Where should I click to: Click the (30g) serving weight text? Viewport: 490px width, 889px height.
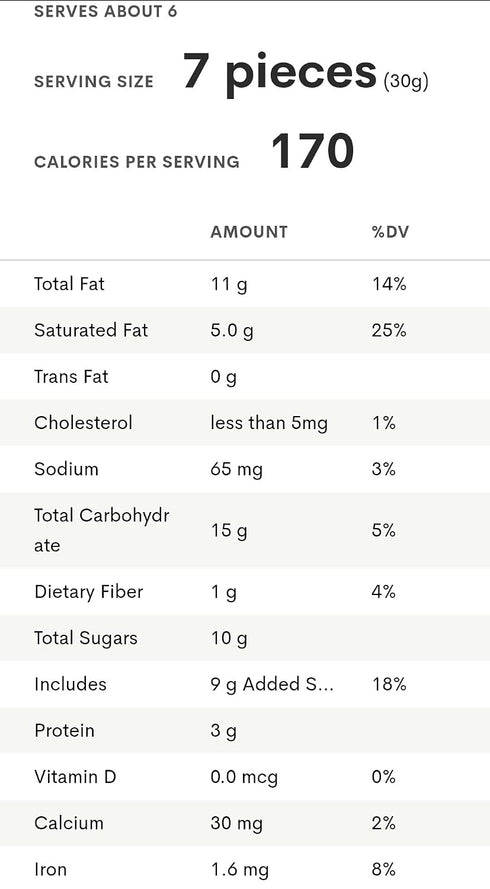(406, 82)
